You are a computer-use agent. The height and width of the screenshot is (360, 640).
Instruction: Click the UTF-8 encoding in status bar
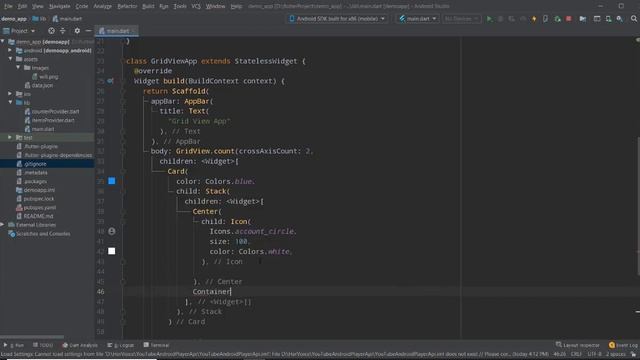point(594,354)
